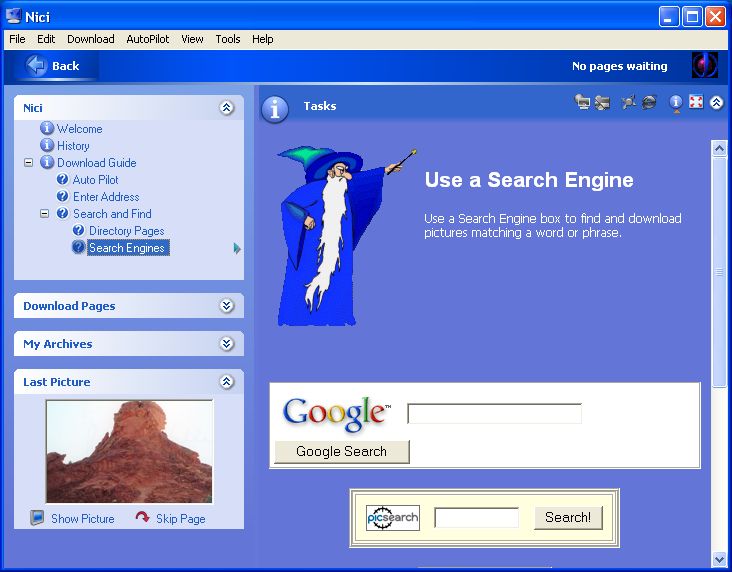The image size is (732, 572).
Task: Open the Edit menu
Action: point(46,39)
